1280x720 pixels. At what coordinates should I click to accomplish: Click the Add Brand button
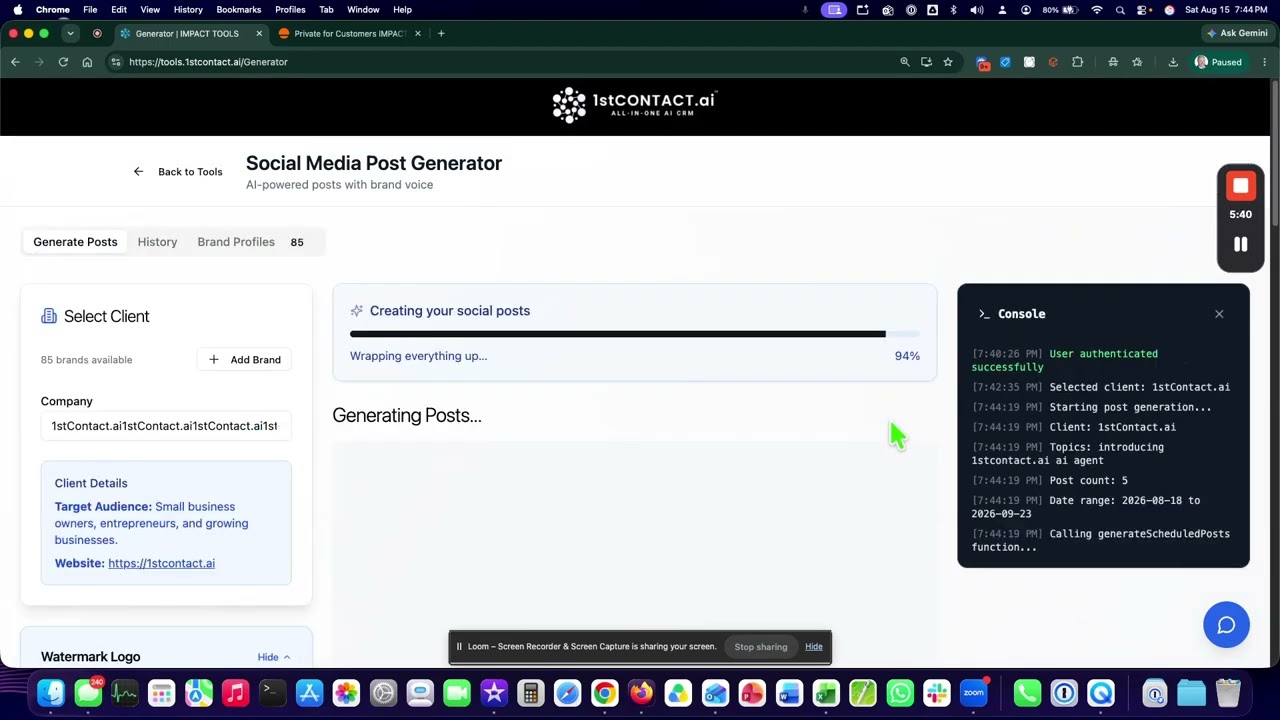(245, 360)
